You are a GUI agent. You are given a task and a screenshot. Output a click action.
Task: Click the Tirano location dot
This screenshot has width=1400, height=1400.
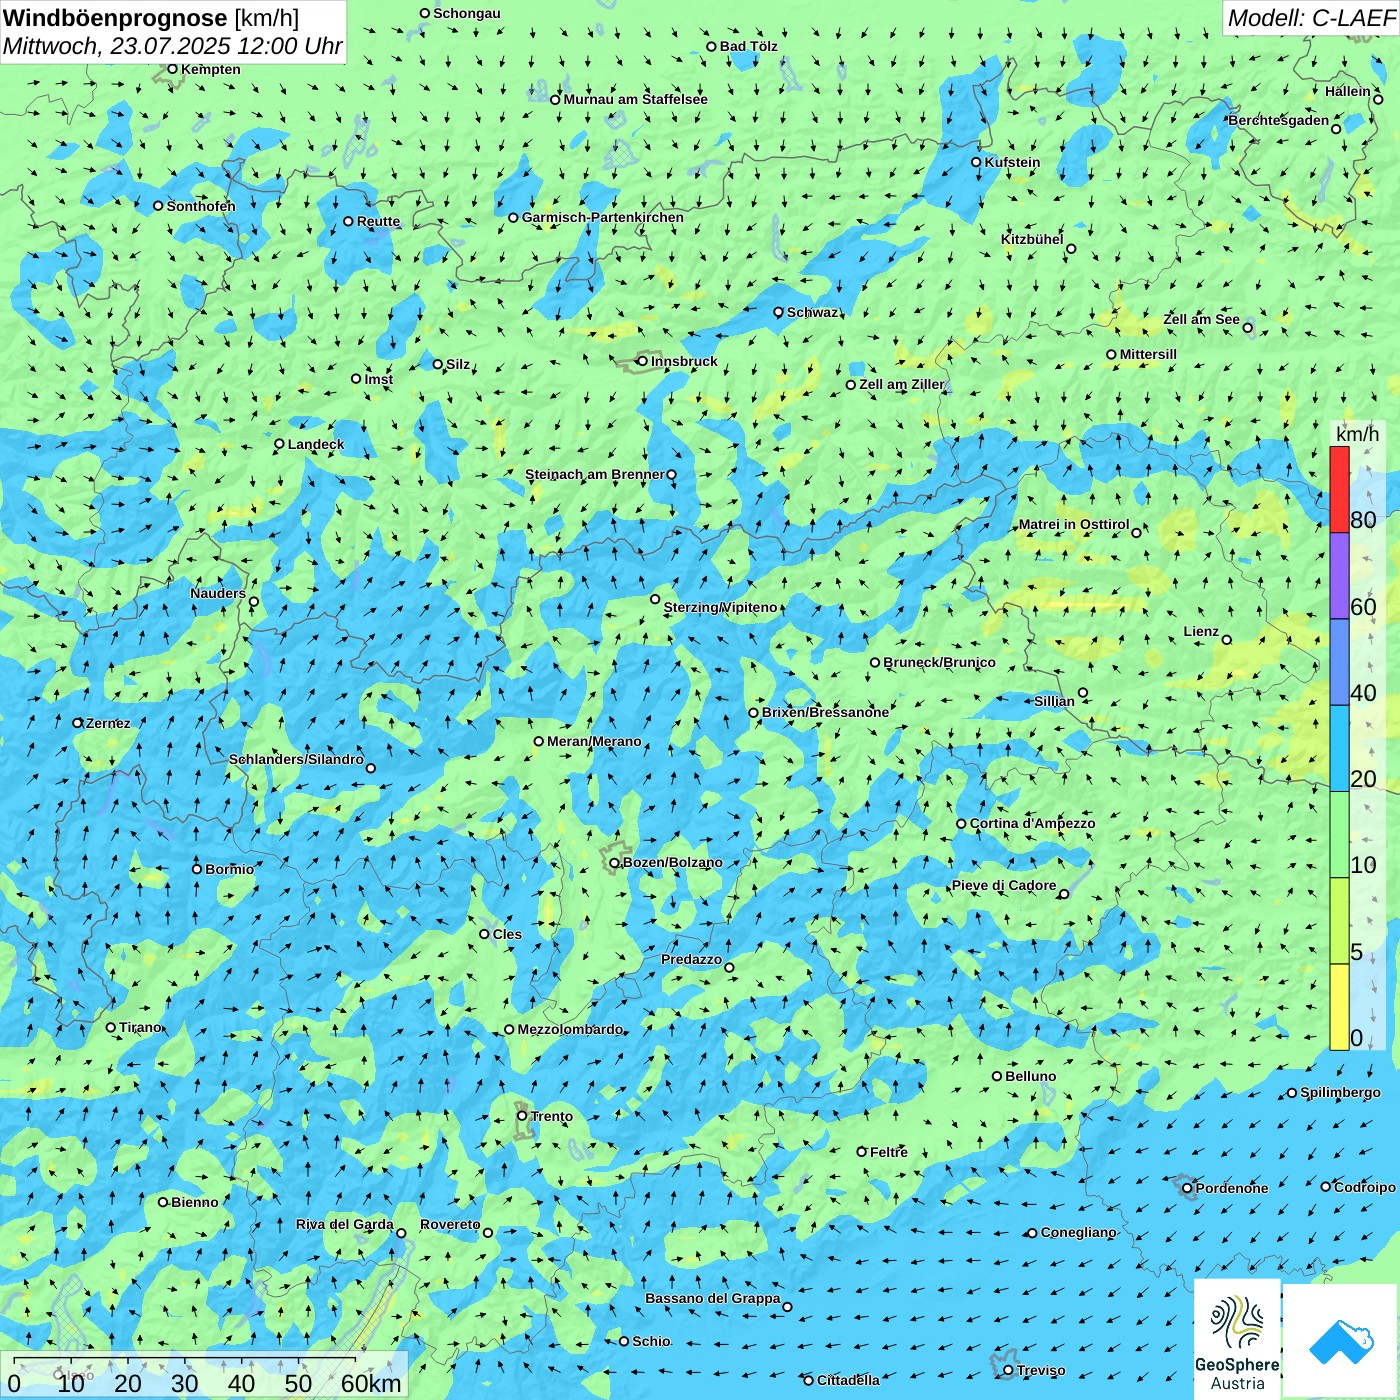[x=111, y=1027]
